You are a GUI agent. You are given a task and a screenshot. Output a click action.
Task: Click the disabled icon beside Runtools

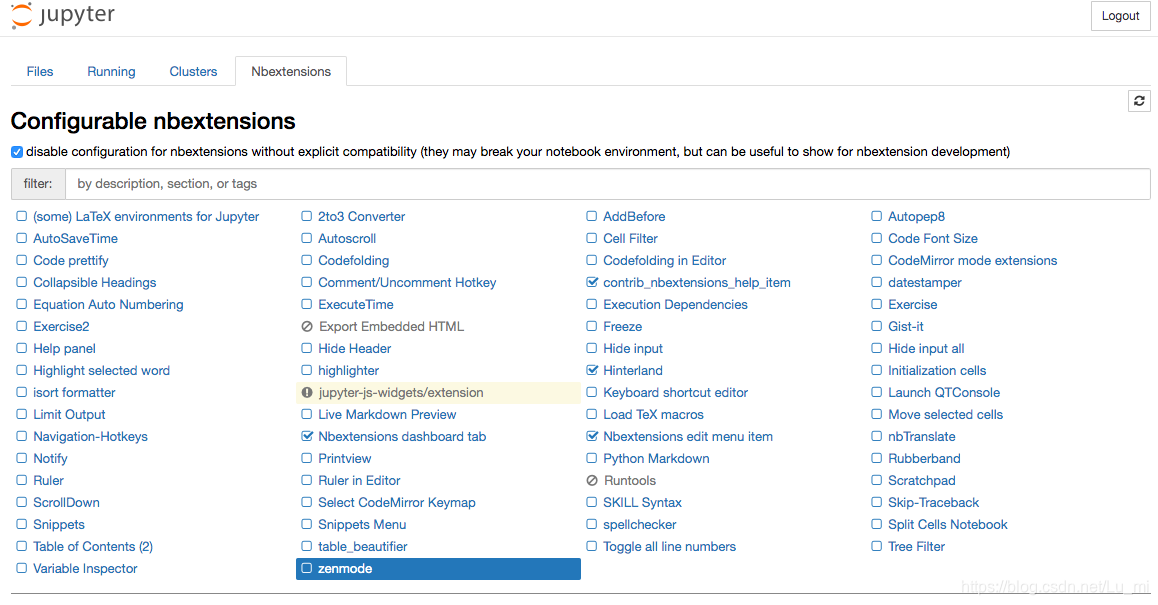pyautogui.click(x=592, y=481)
